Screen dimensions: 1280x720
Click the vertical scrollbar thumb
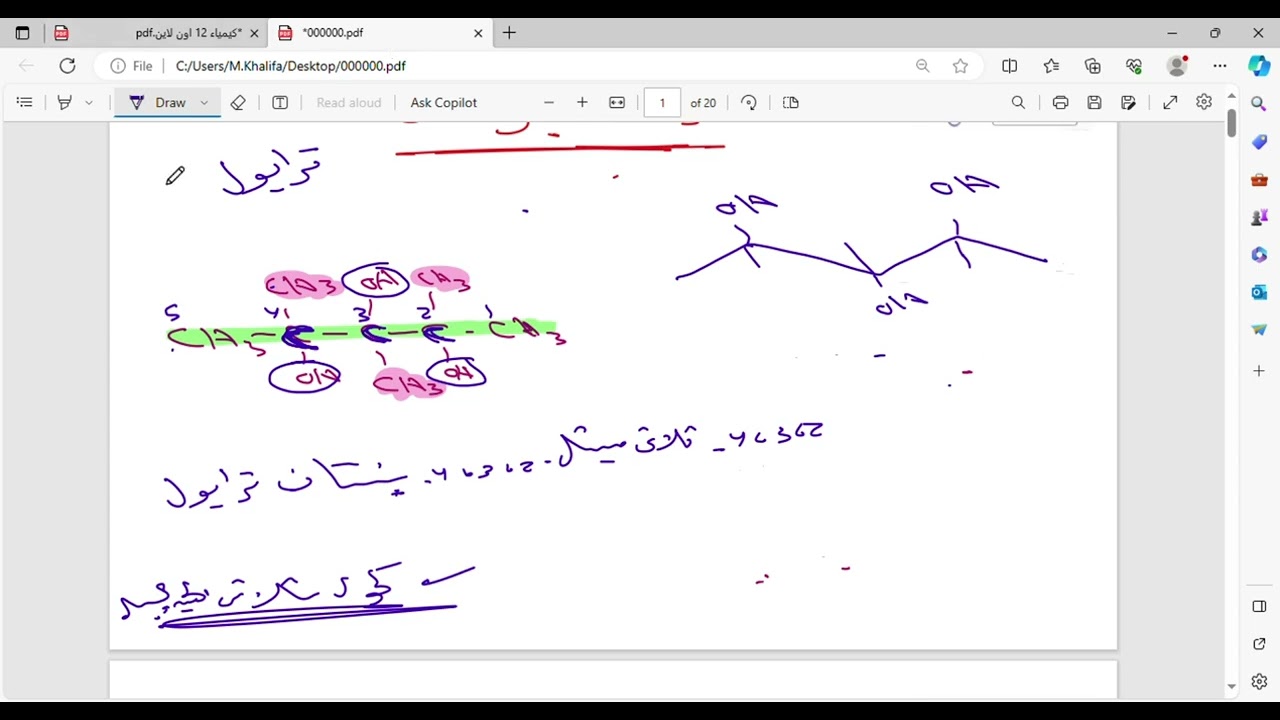[1232, 123]
